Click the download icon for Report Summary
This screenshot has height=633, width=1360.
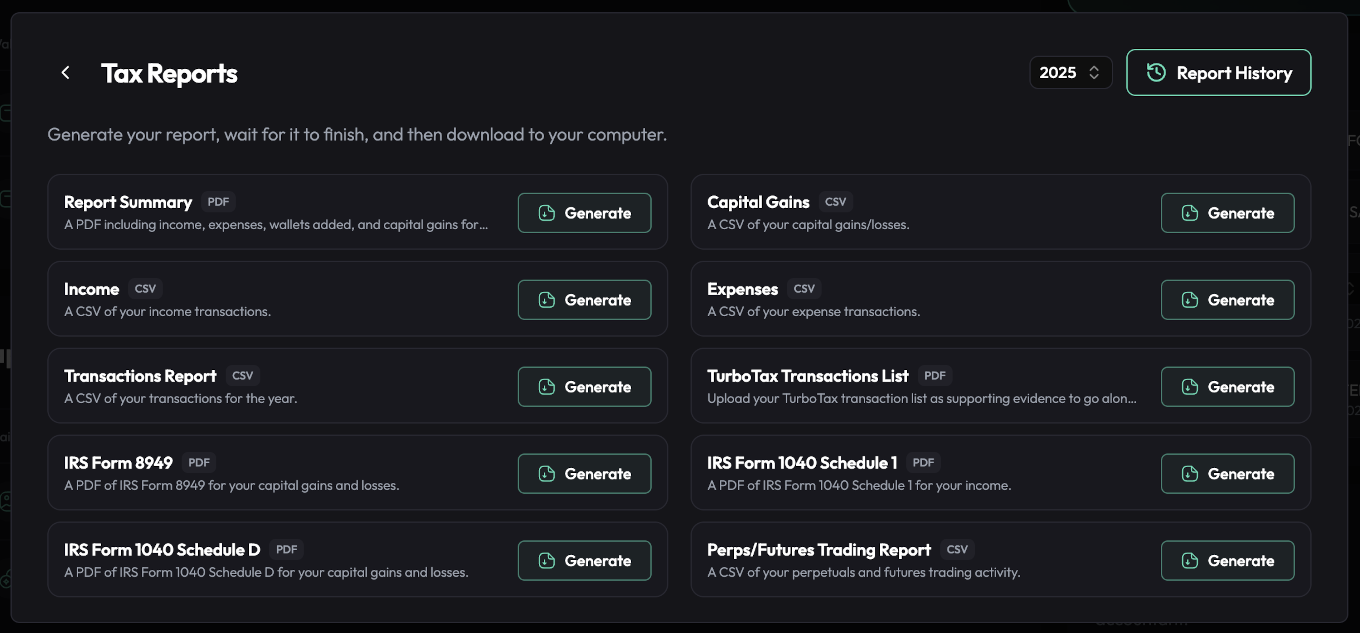[546, 213]
